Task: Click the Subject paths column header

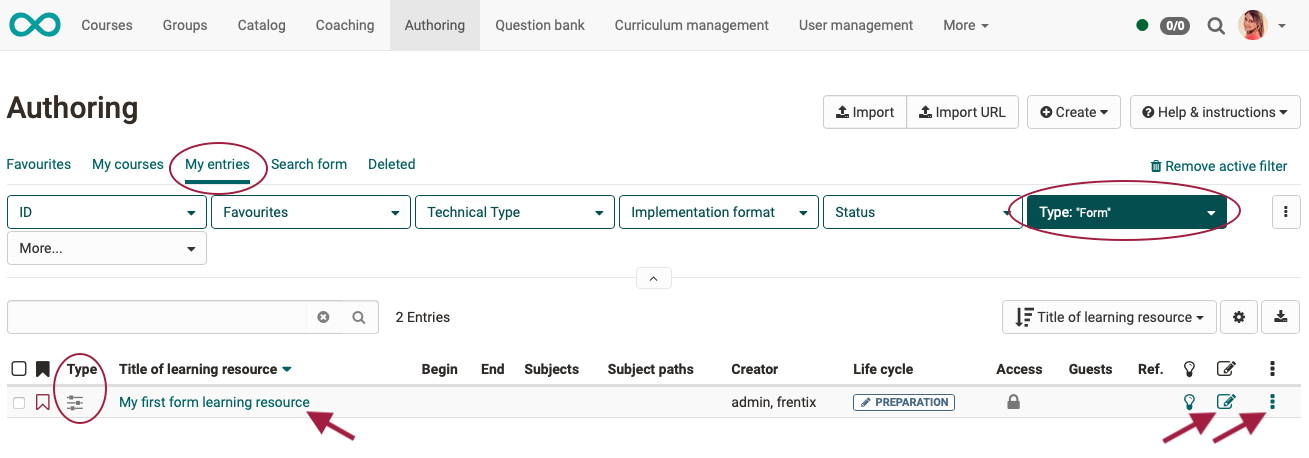Action: tap(650, 369)
